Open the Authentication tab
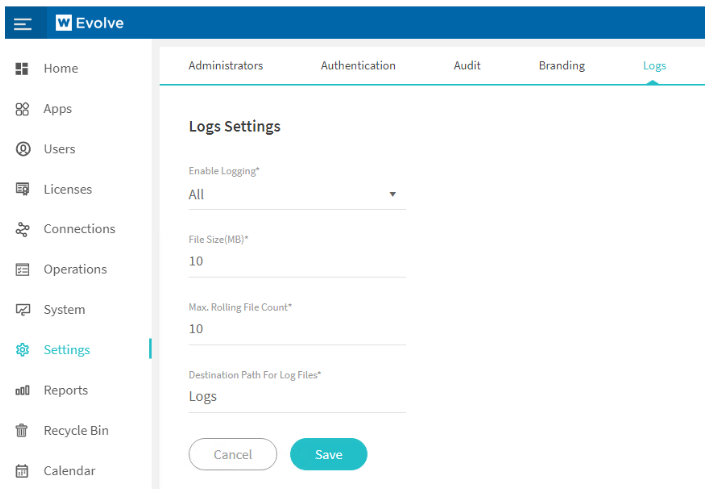 [358, 66]
